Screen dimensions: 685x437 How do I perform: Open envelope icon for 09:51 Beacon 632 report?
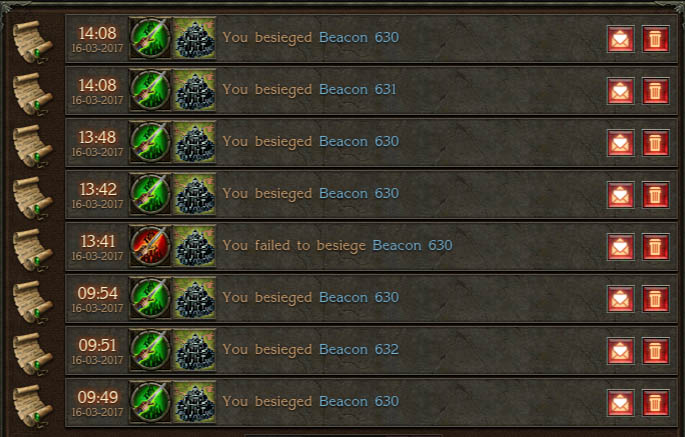(620, 351)
